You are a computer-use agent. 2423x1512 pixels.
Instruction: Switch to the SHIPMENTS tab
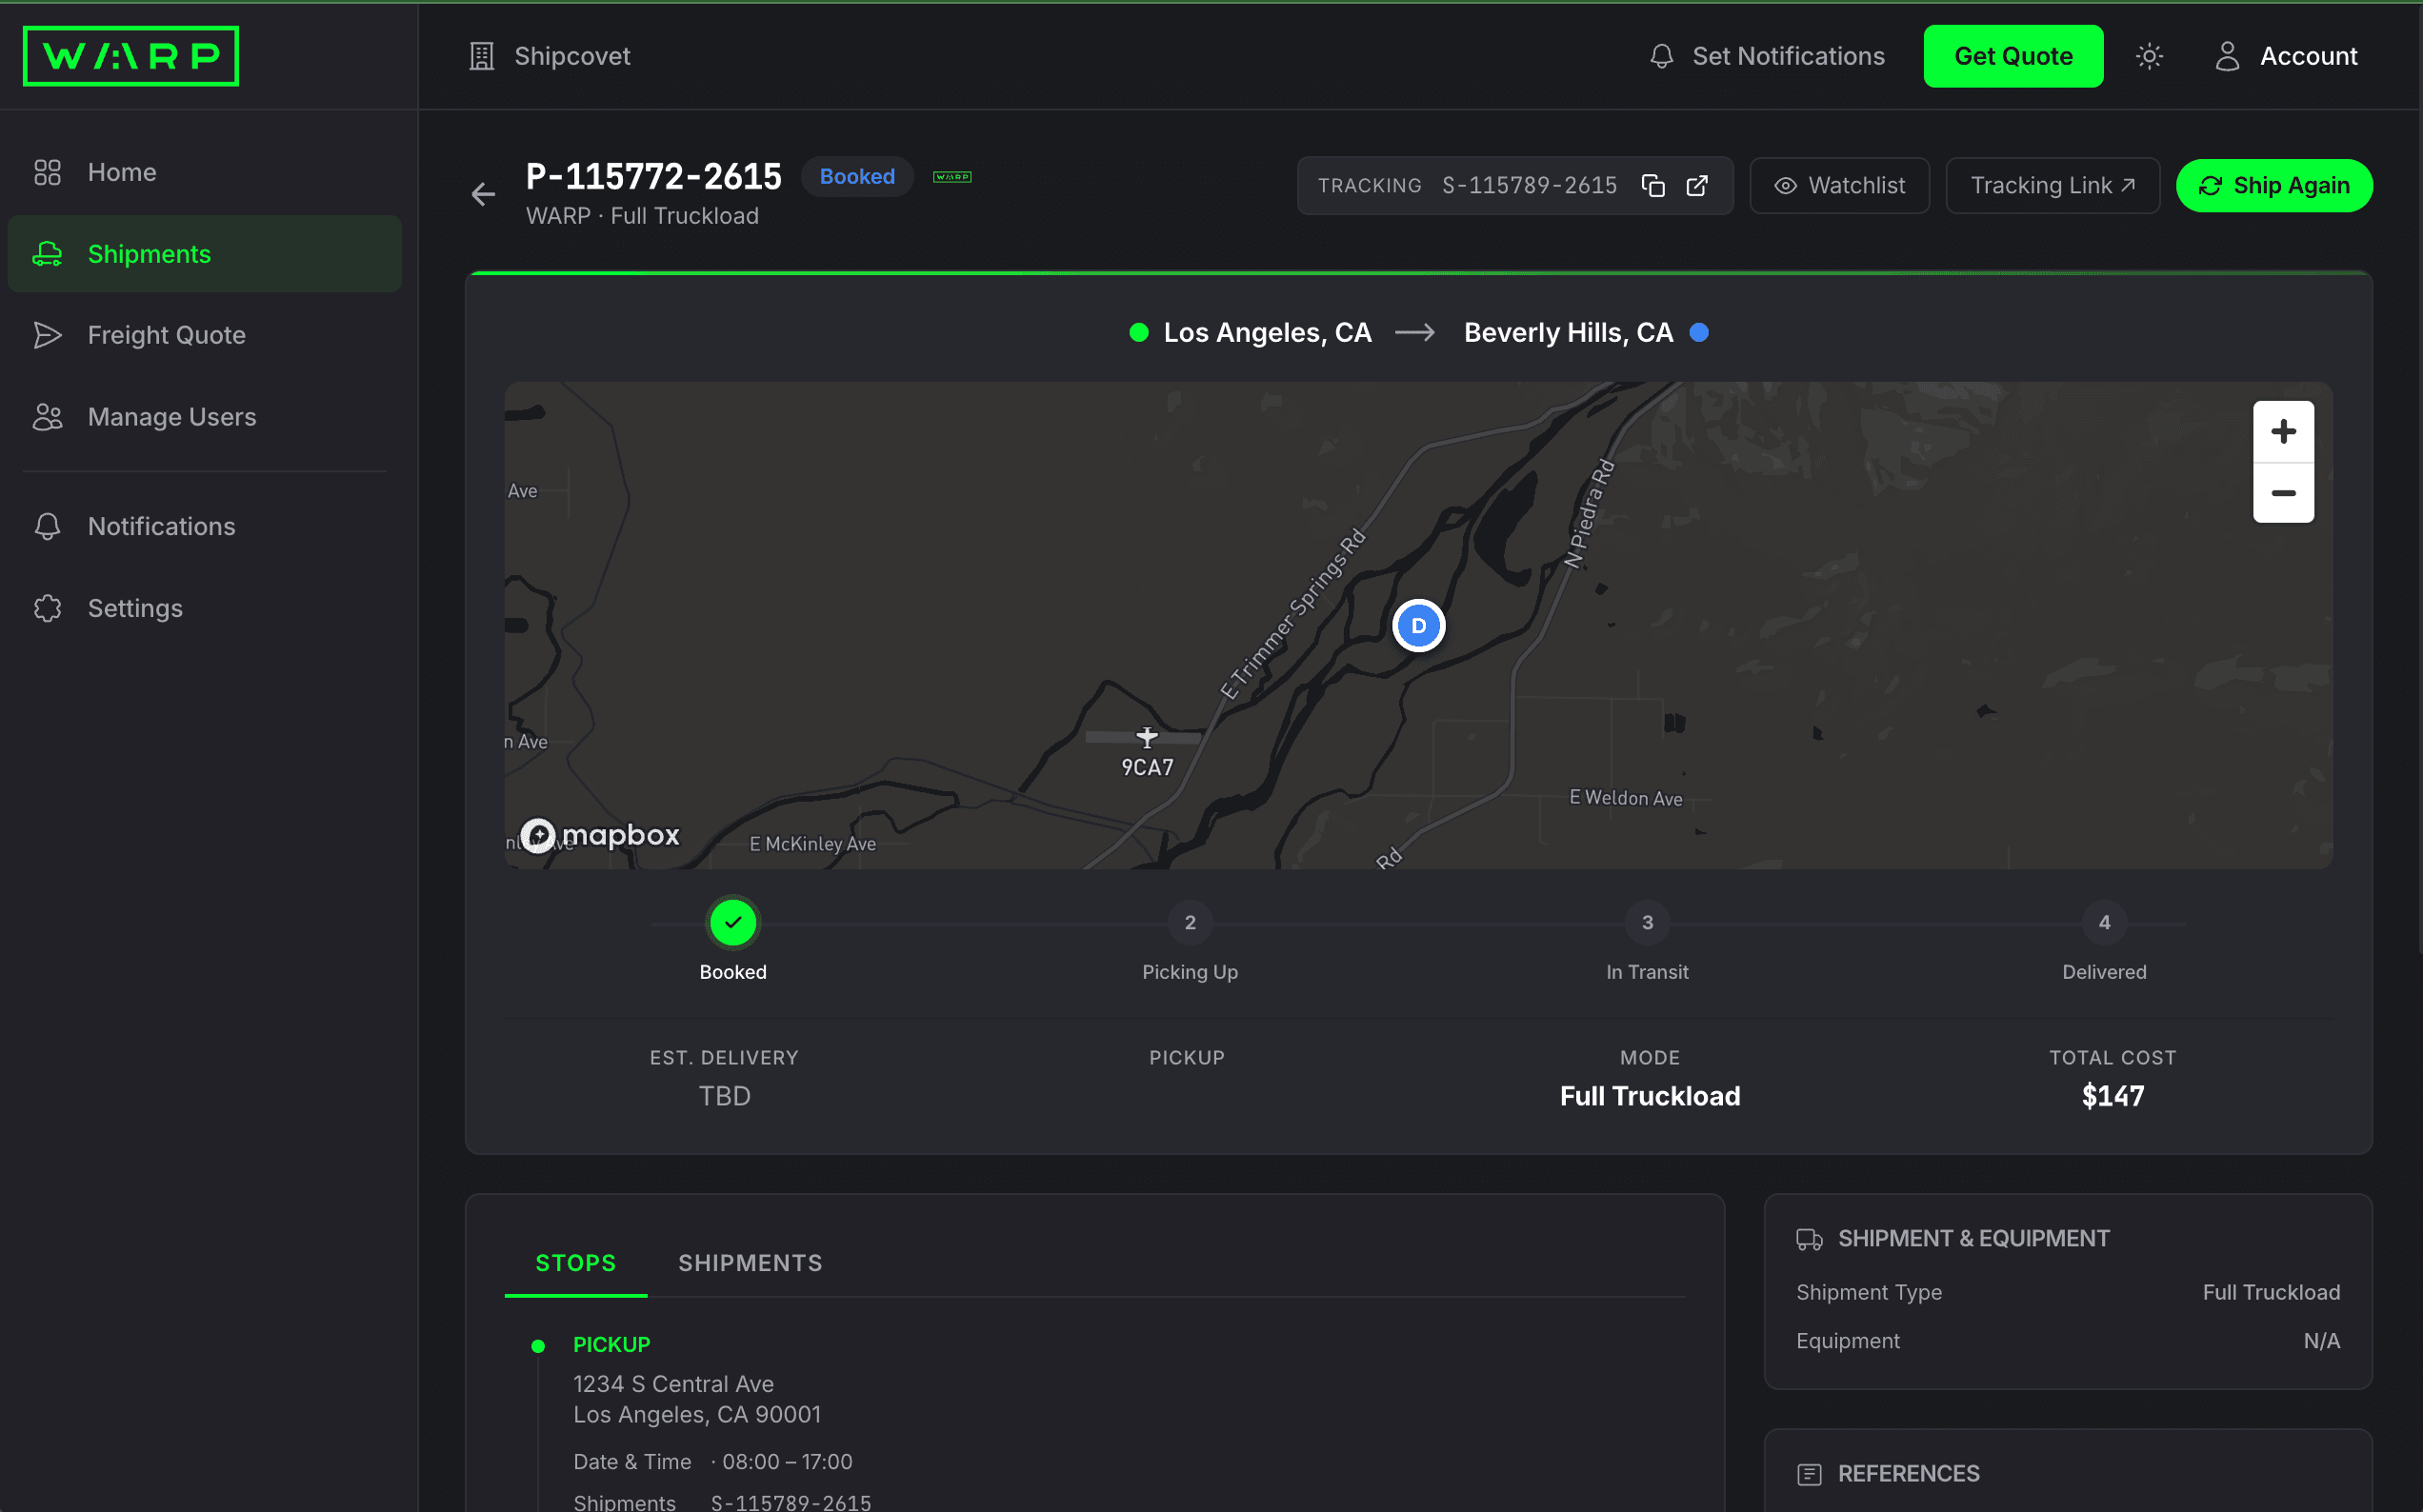click(x=750, y=1263)
